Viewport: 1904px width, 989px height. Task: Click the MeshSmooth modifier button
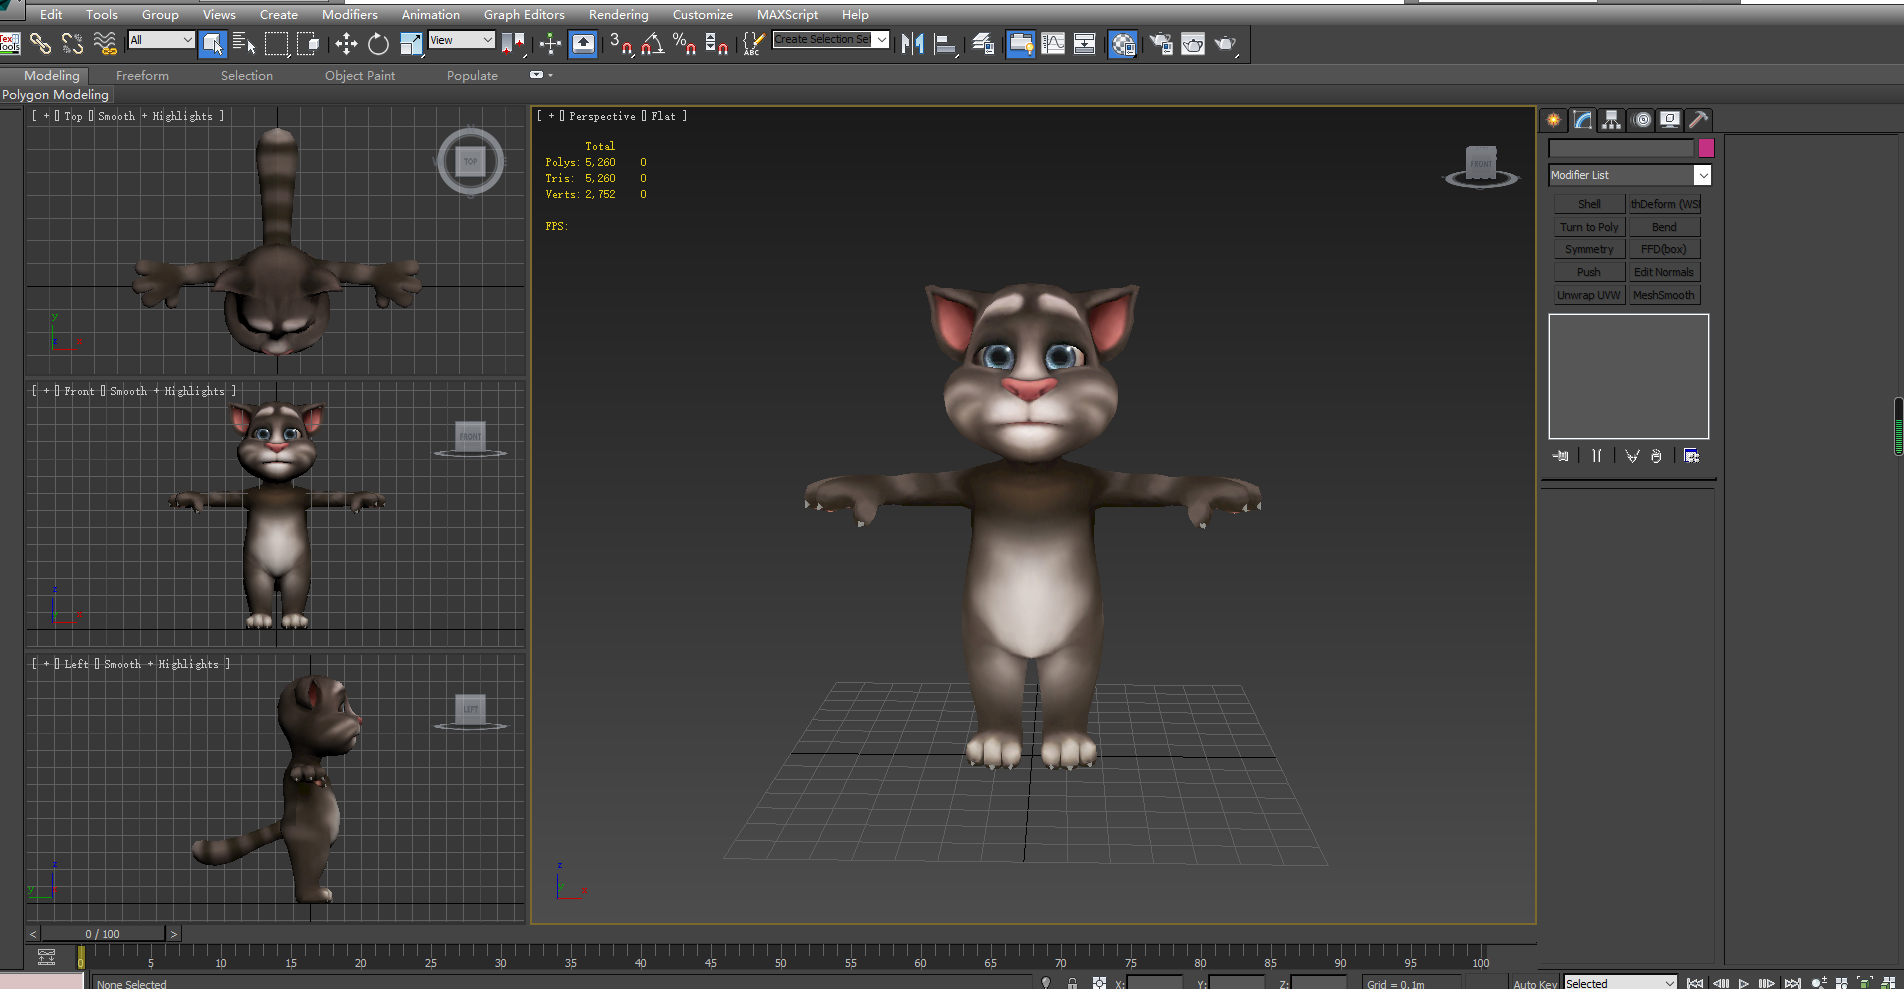[x=1663, y=295]
